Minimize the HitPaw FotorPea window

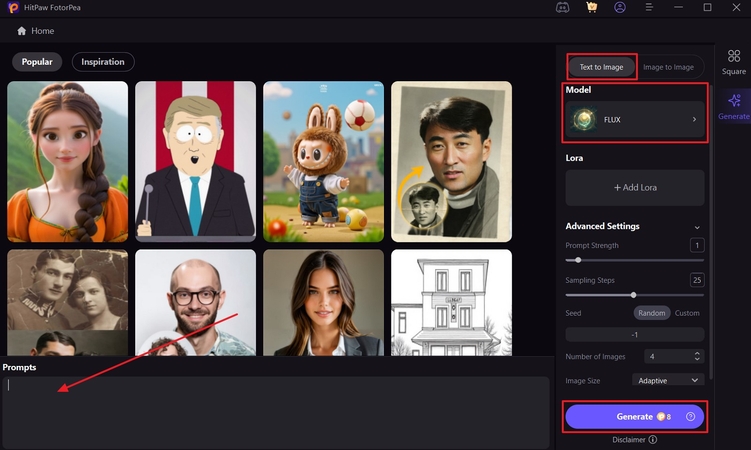[678, 7]
